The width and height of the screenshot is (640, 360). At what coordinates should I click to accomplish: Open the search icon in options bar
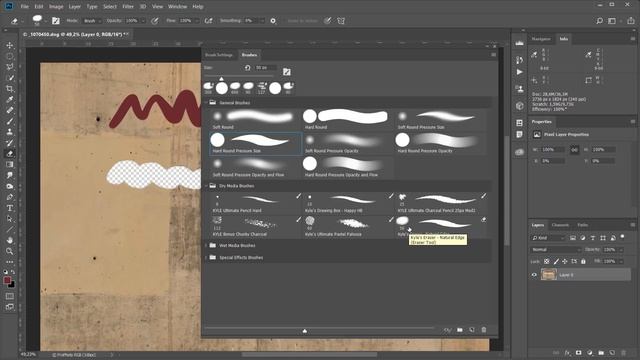click(599, 21)
